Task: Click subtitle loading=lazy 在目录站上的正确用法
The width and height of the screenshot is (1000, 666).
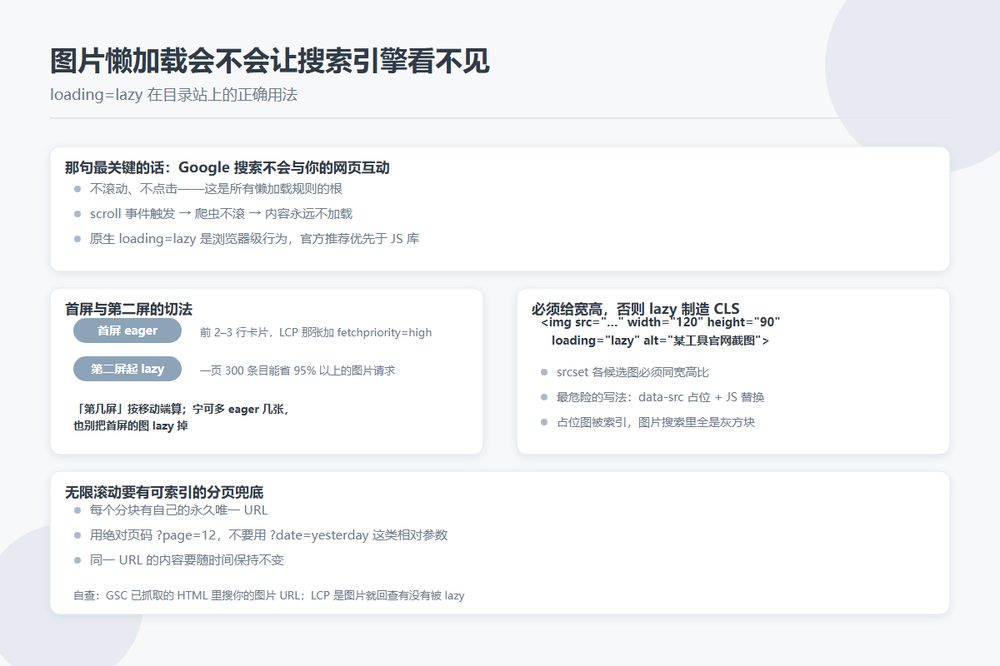Action: click(x=173, y=95)
